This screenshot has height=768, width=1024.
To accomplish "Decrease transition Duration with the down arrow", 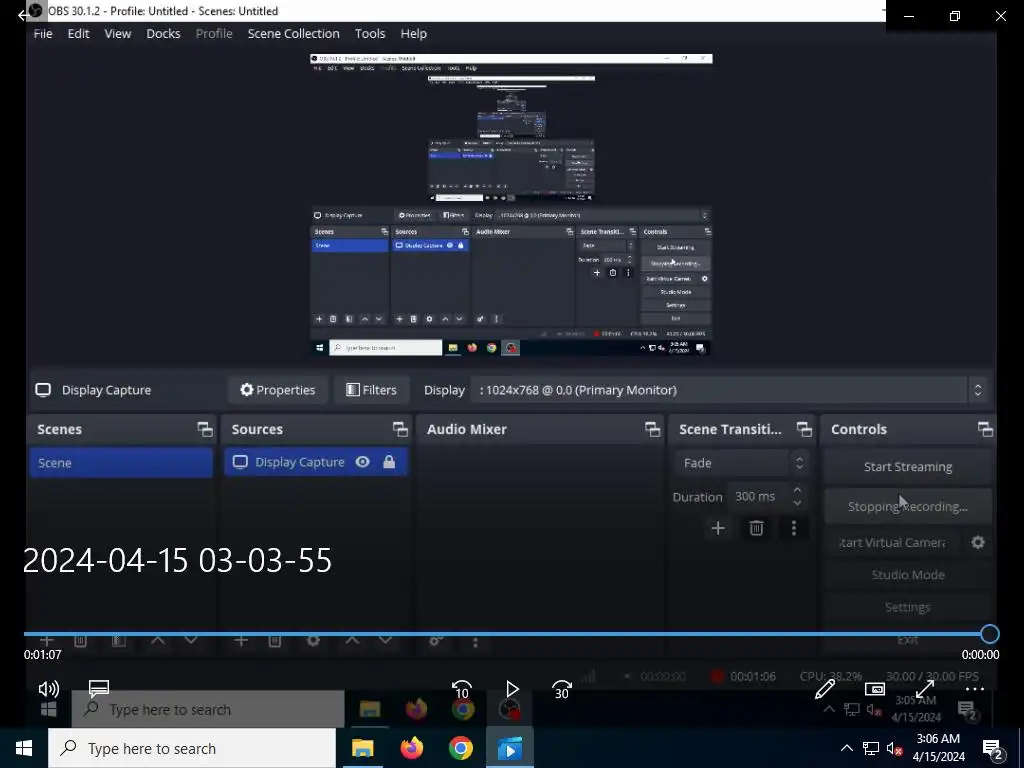I will [797, 503].
